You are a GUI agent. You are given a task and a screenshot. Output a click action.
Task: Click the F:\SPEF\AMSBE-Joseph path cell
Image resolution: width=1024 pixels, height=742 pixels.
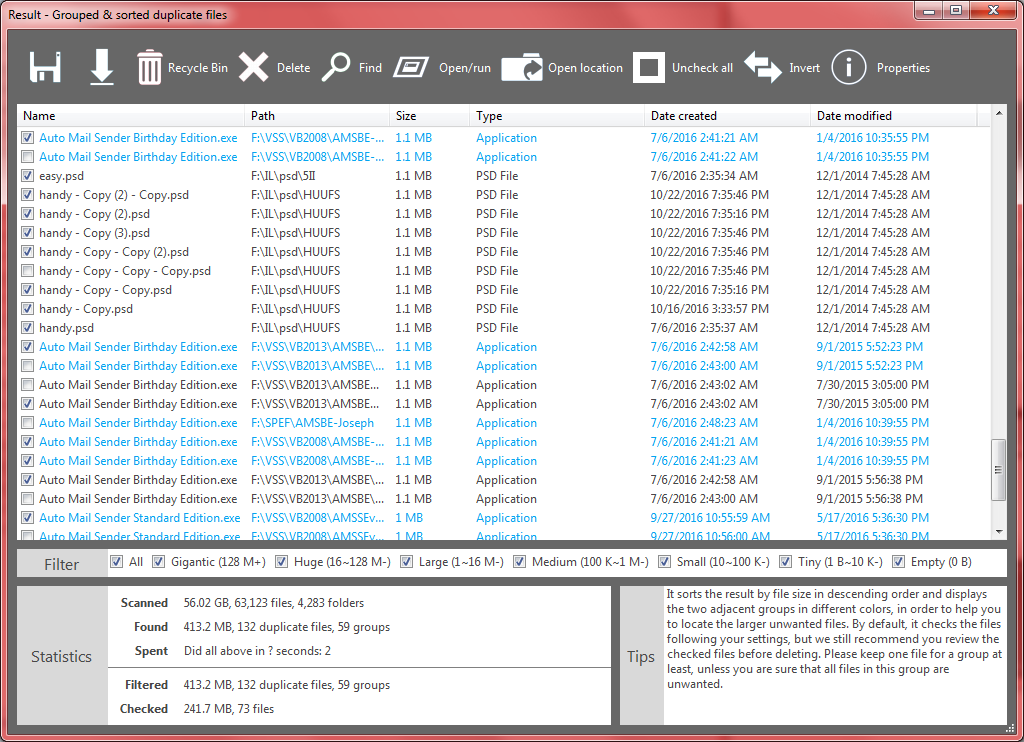pyautogui.click(x=312, y=423)
